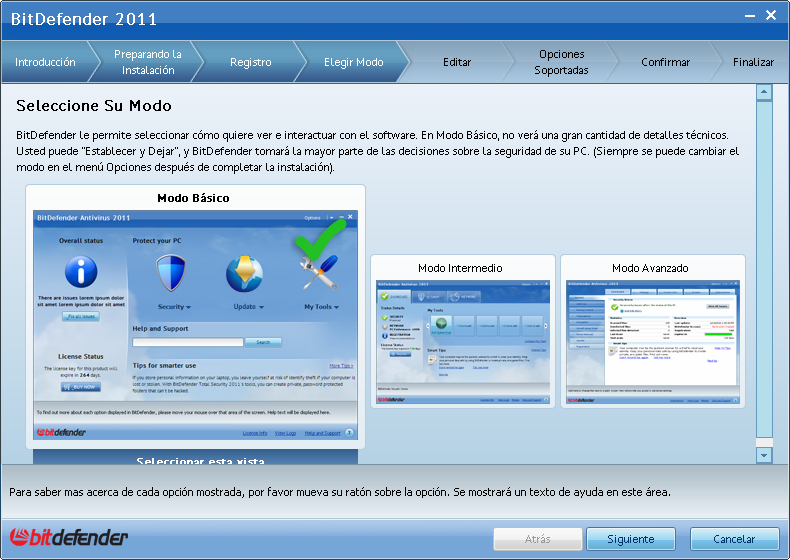Open the Finalizar step
Image resolution: width=790 pixels, height=560 pixels.
click(753, 62)
